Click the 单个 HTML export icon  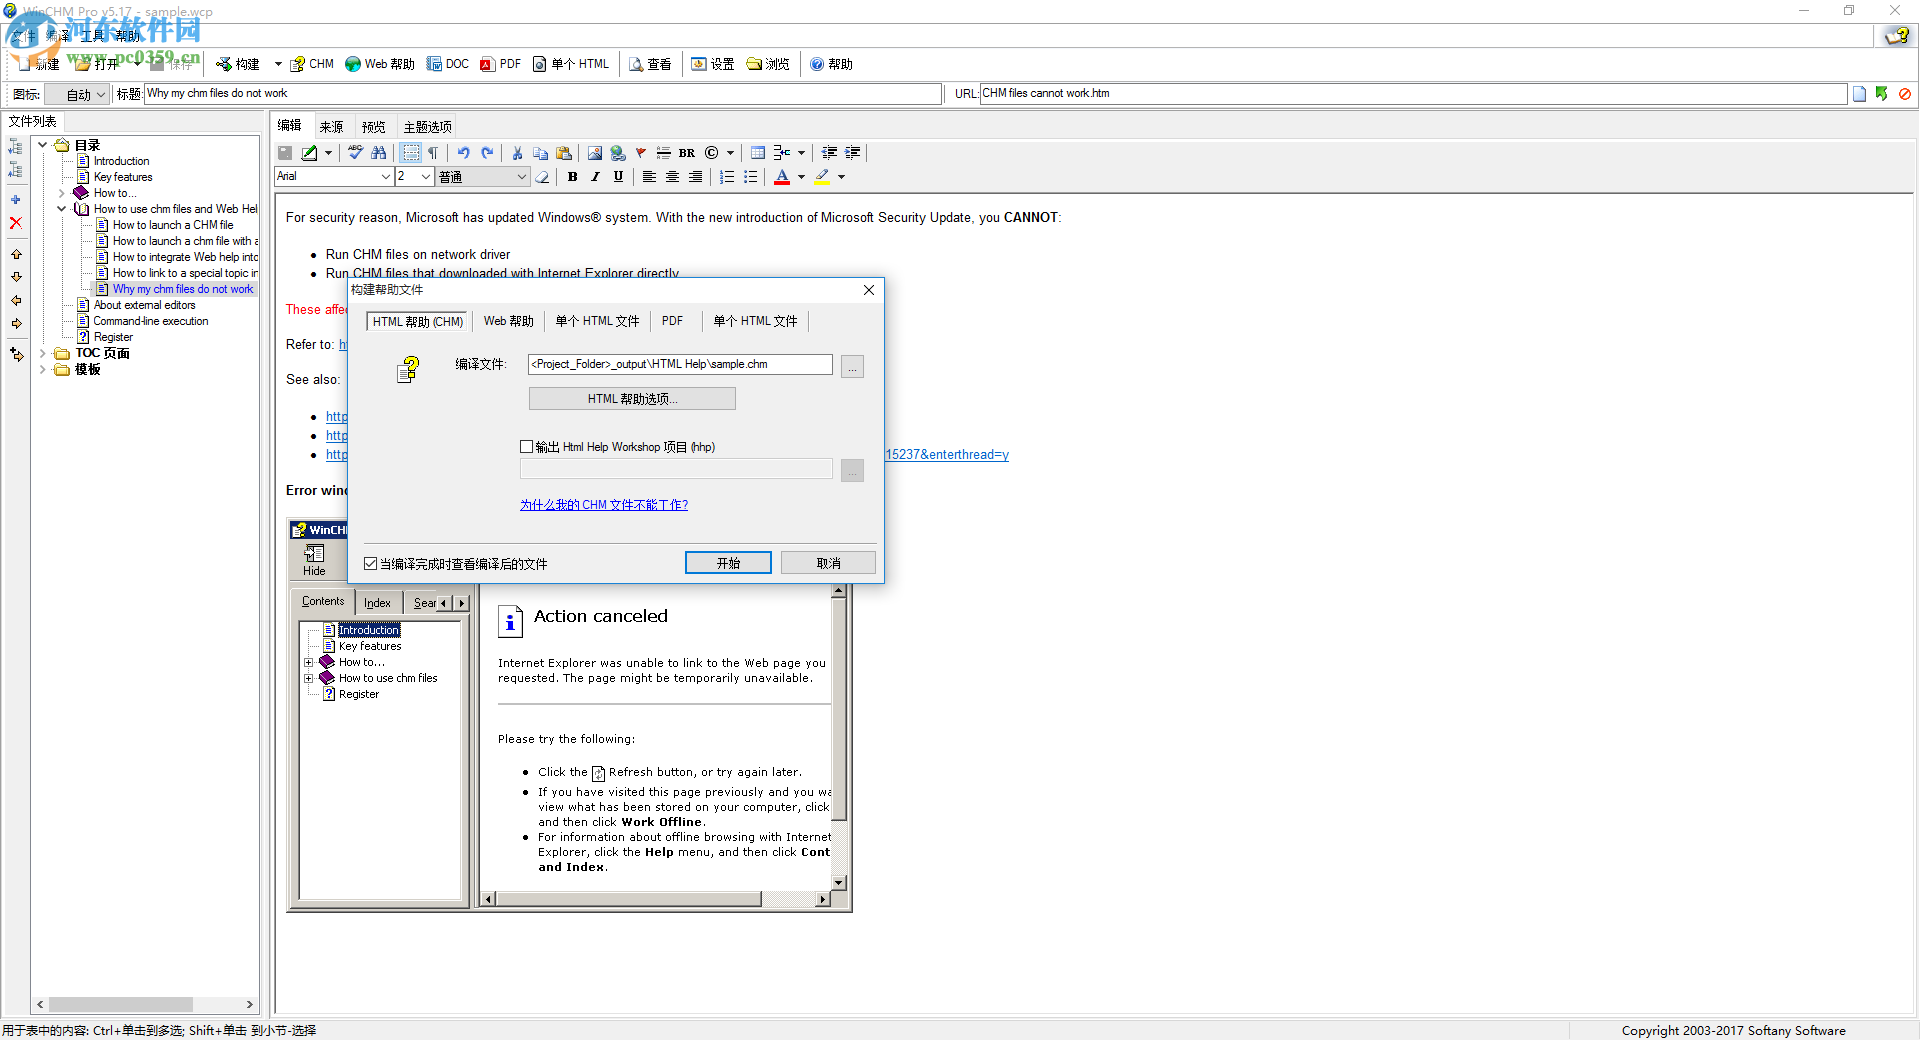click(571, 63)
